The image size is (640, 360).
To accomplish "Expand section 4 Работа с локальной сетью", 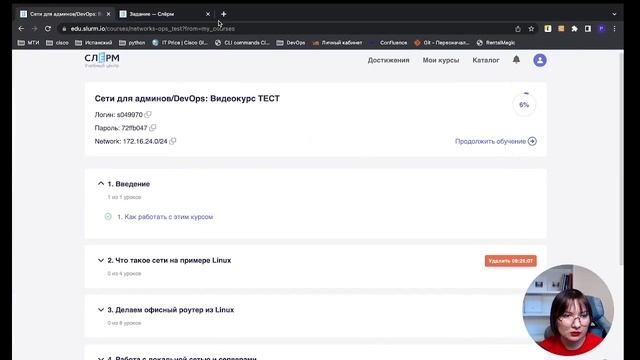I will coord(101,358).
